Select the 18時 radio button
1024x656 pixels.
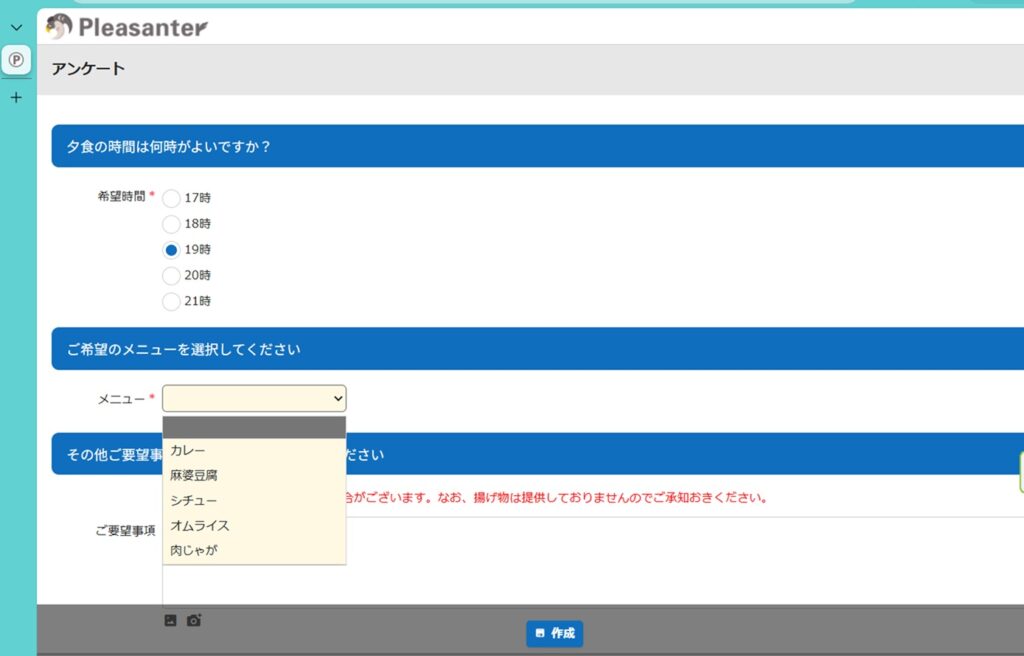pyautogui.click(x=171, y=224)
